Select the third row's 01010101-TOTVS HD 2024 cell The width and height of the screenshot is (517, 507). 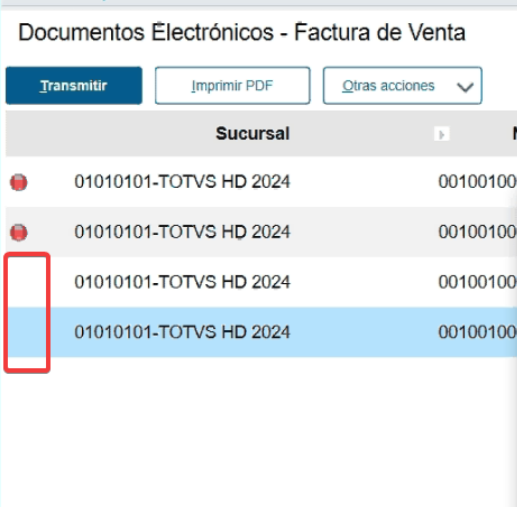point(182,282)
